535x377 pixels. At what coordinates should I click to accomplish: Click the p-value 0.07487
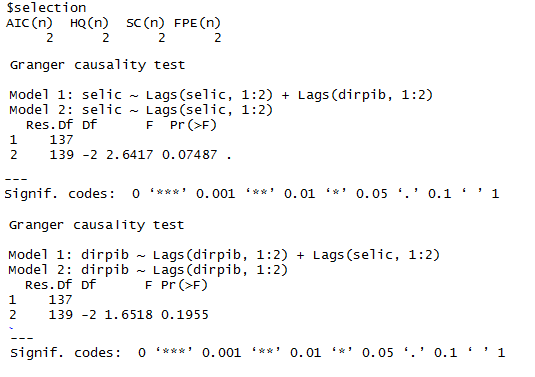click(190, 155)
